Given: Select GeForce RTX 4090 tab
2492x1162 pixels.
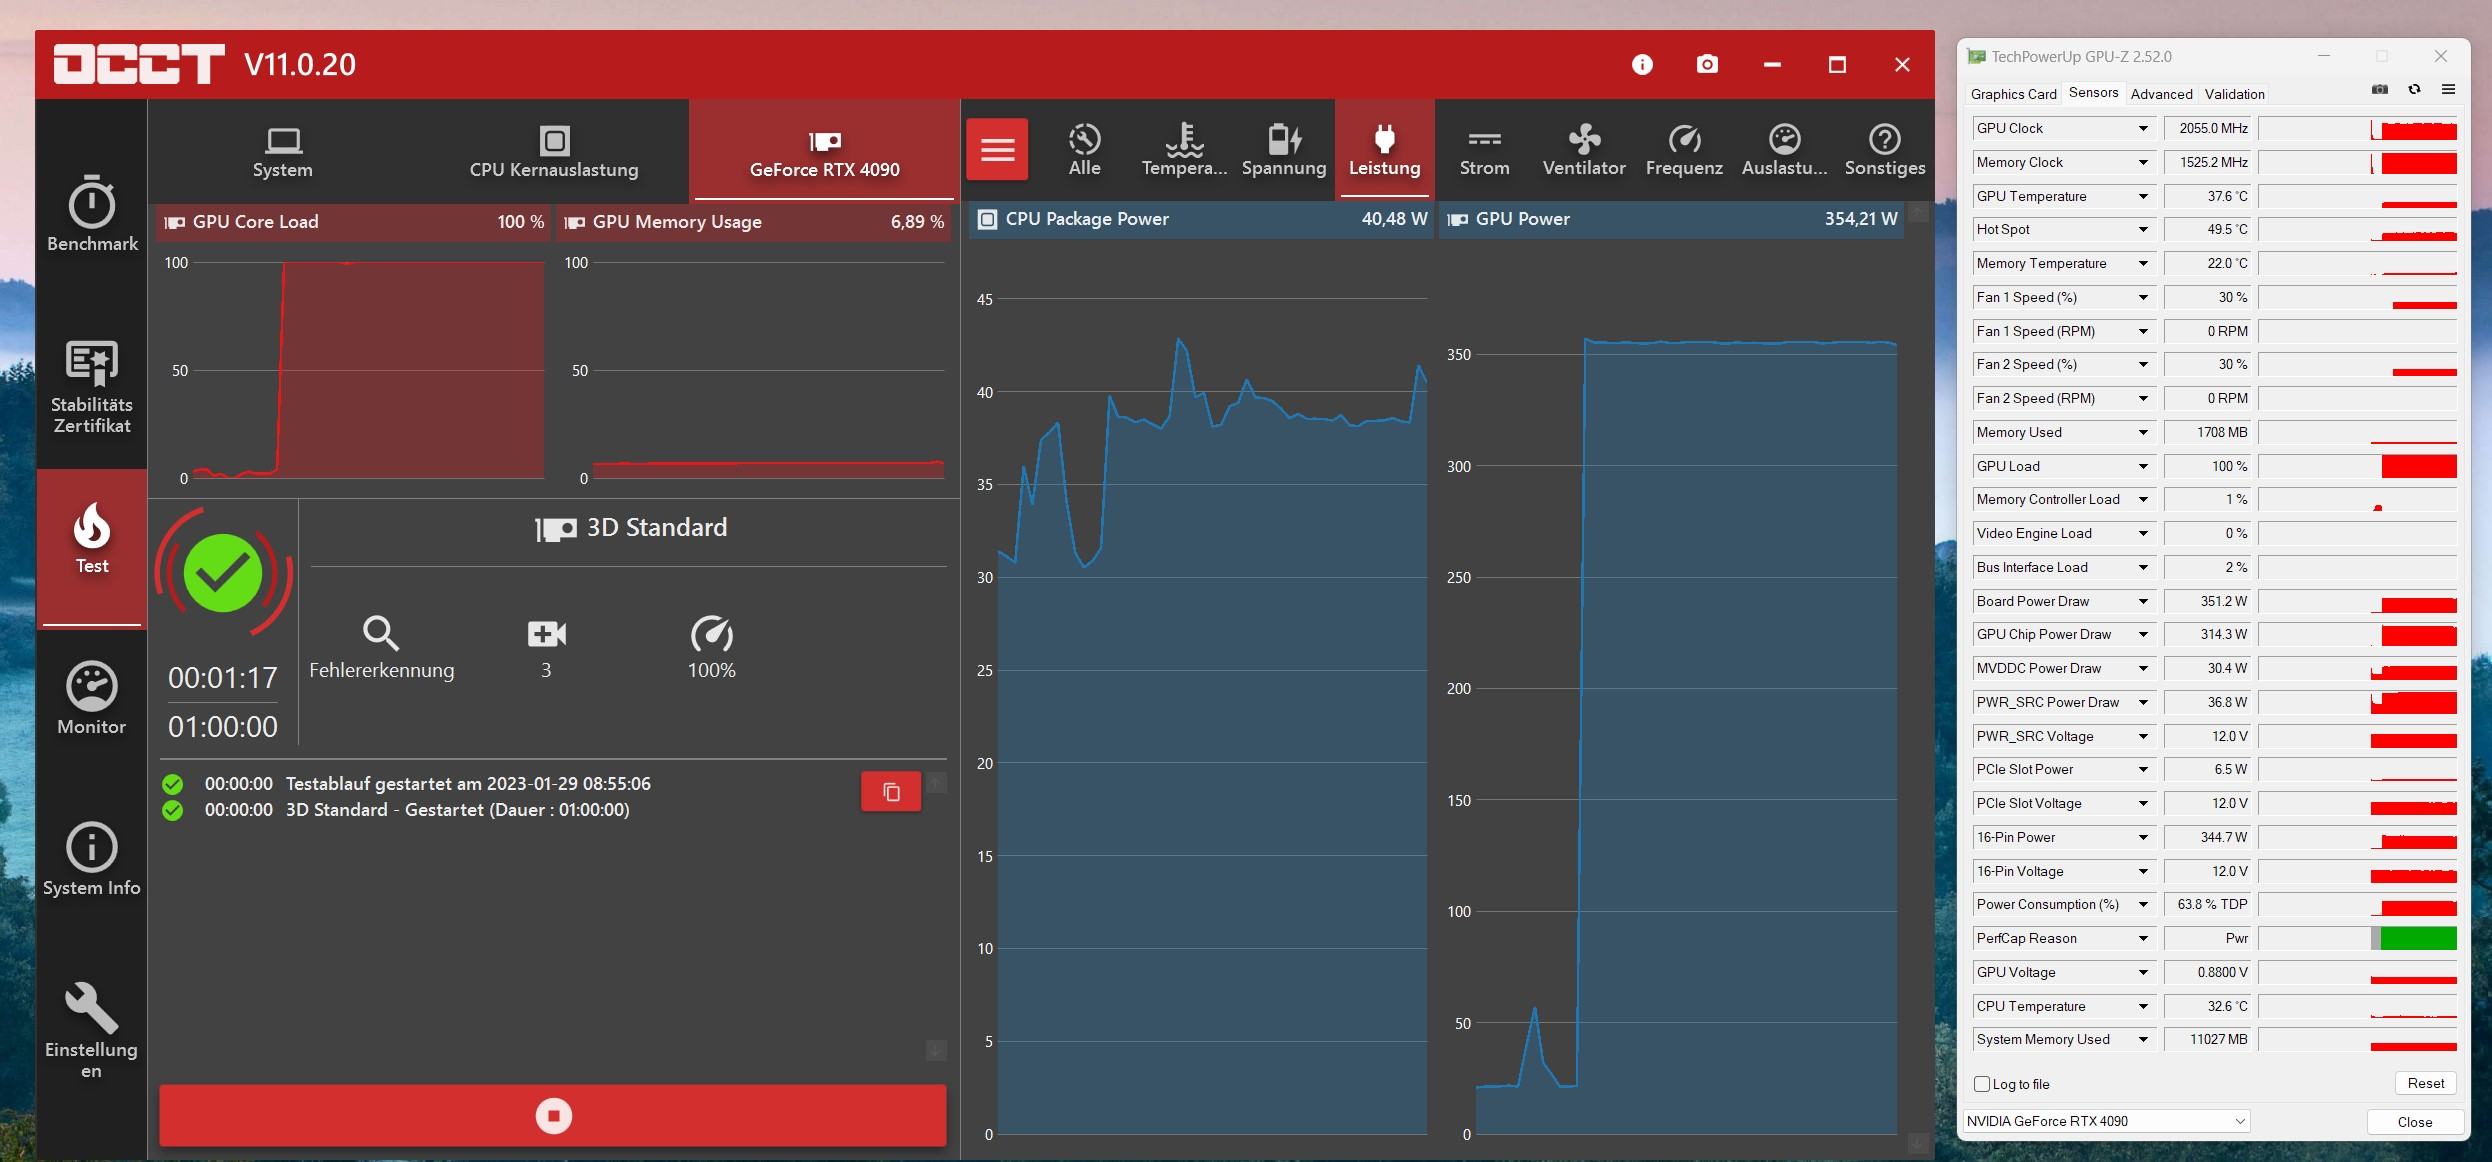Looking at the screenshot, I should 824,152.
